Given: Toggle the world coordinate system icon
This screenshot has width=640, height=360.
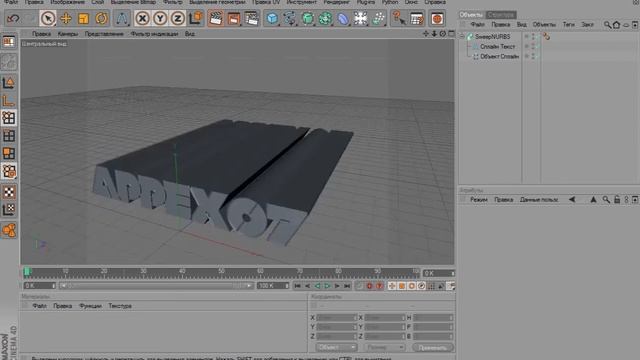Looking at the screenshot, I should click(x=196, y=18).
